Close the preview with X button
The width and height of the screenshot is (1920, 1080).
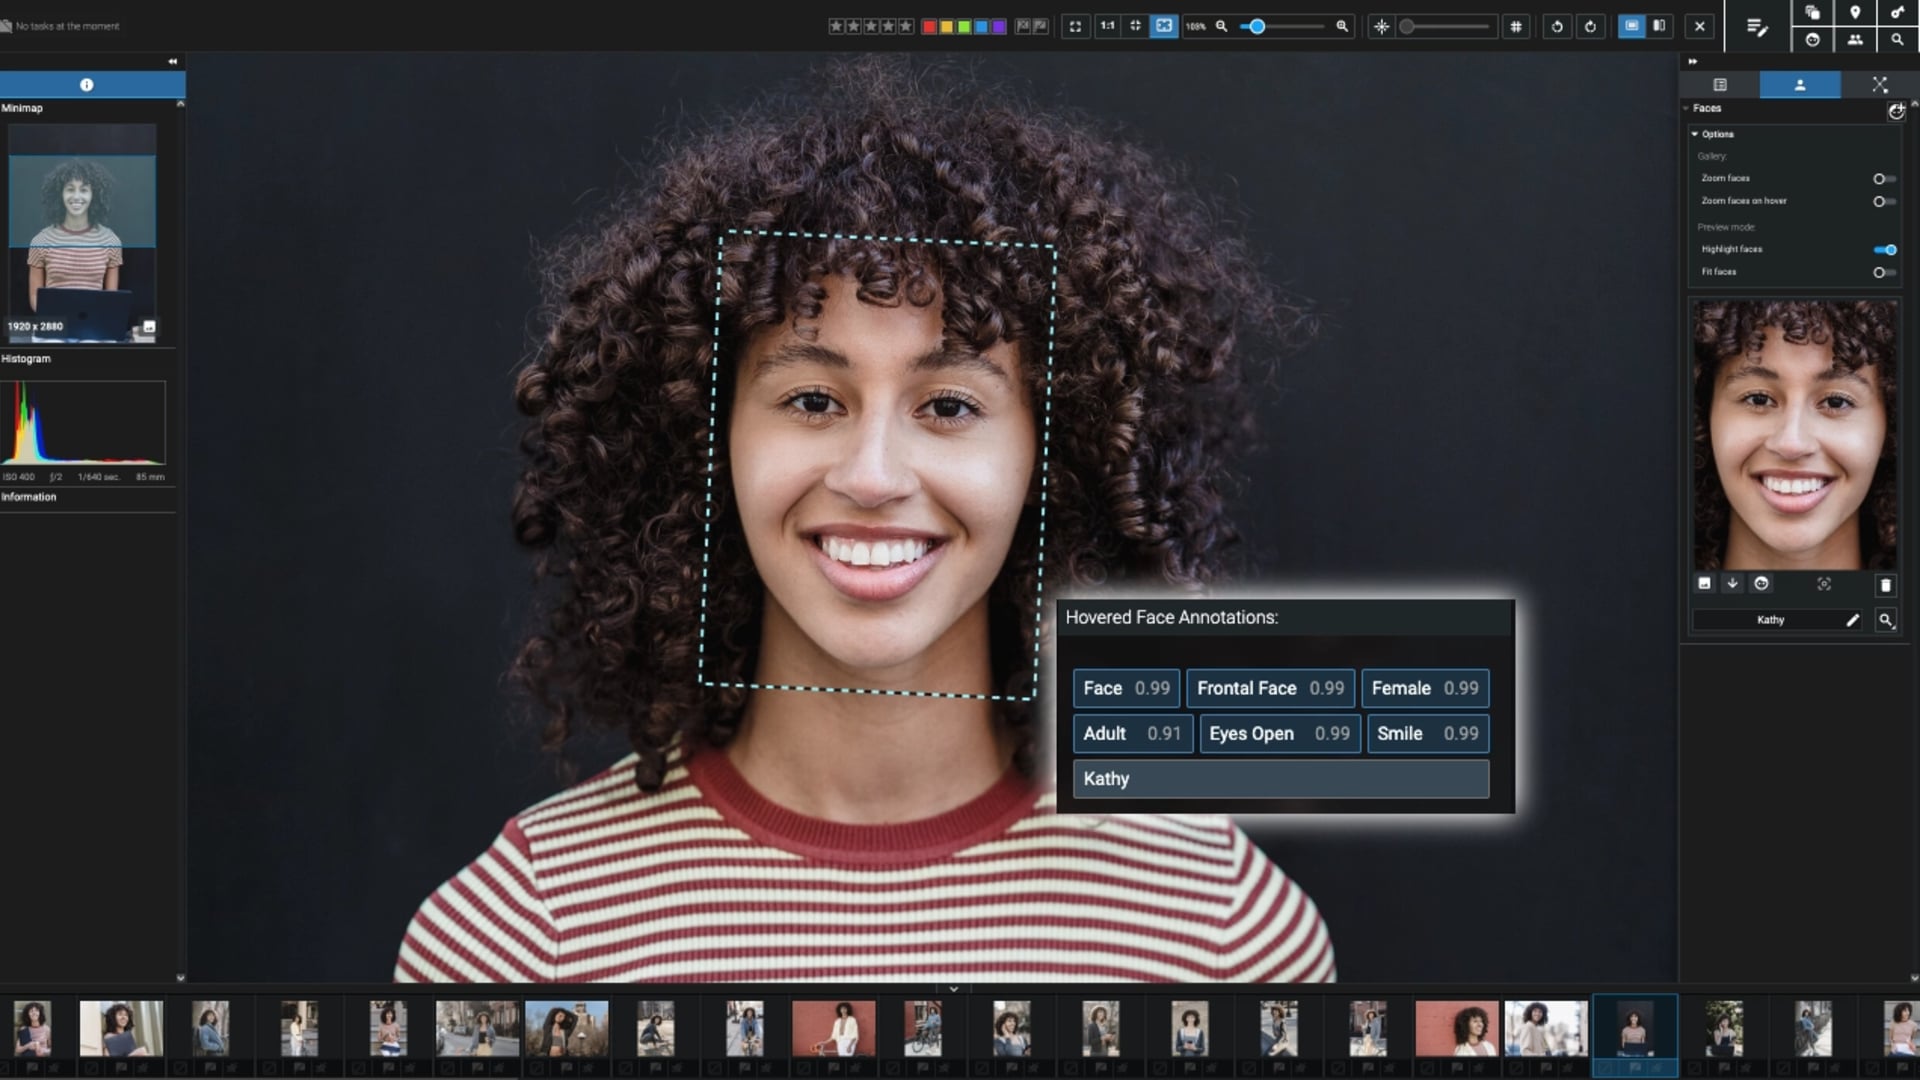click(x=1699, y=27)
